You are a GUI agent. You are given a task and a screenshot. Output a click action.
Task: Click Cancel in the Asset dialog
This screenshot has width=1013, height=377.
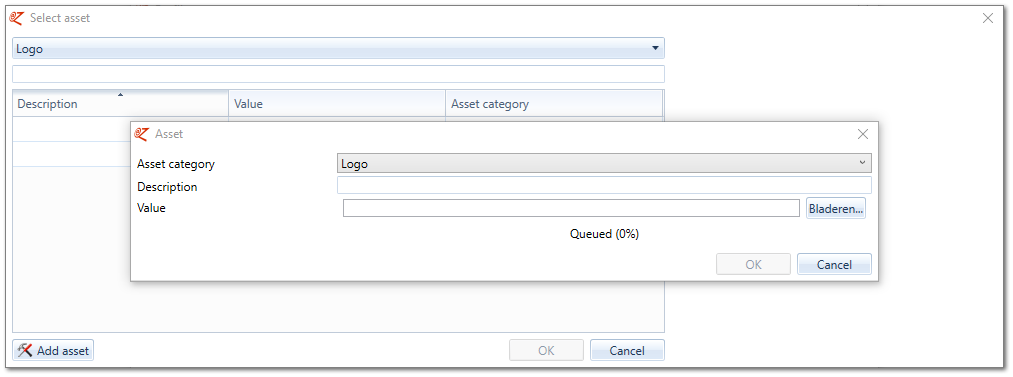point(834,264)
